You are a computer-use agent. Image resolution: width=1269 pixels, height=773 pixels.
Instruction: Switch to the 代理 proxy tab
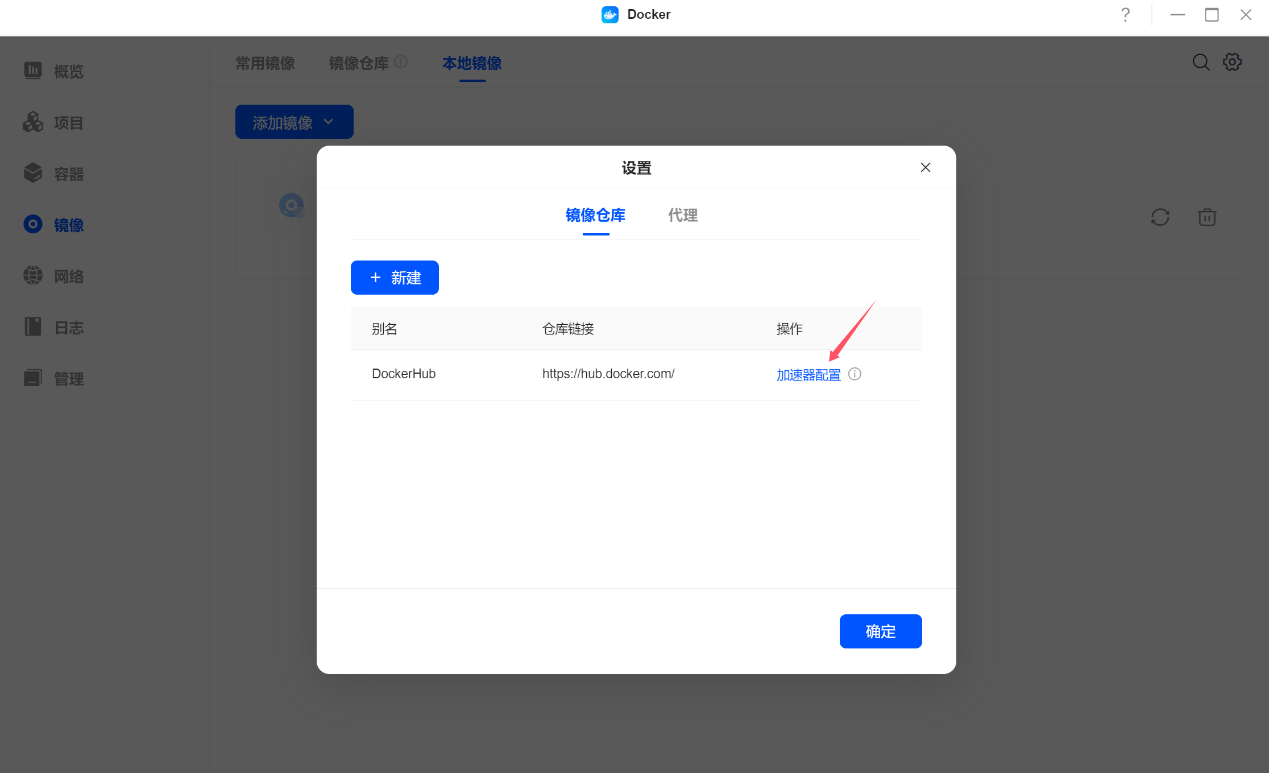[683, 215]
